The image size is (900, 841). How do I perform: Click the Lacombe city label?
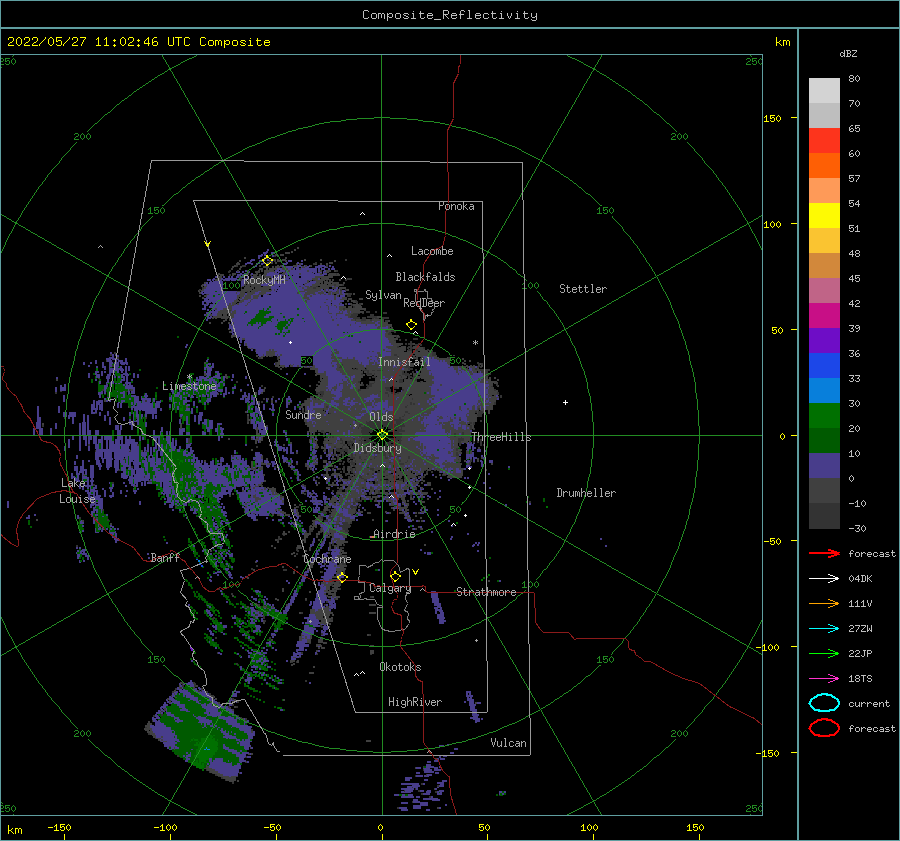coord(432,251)
